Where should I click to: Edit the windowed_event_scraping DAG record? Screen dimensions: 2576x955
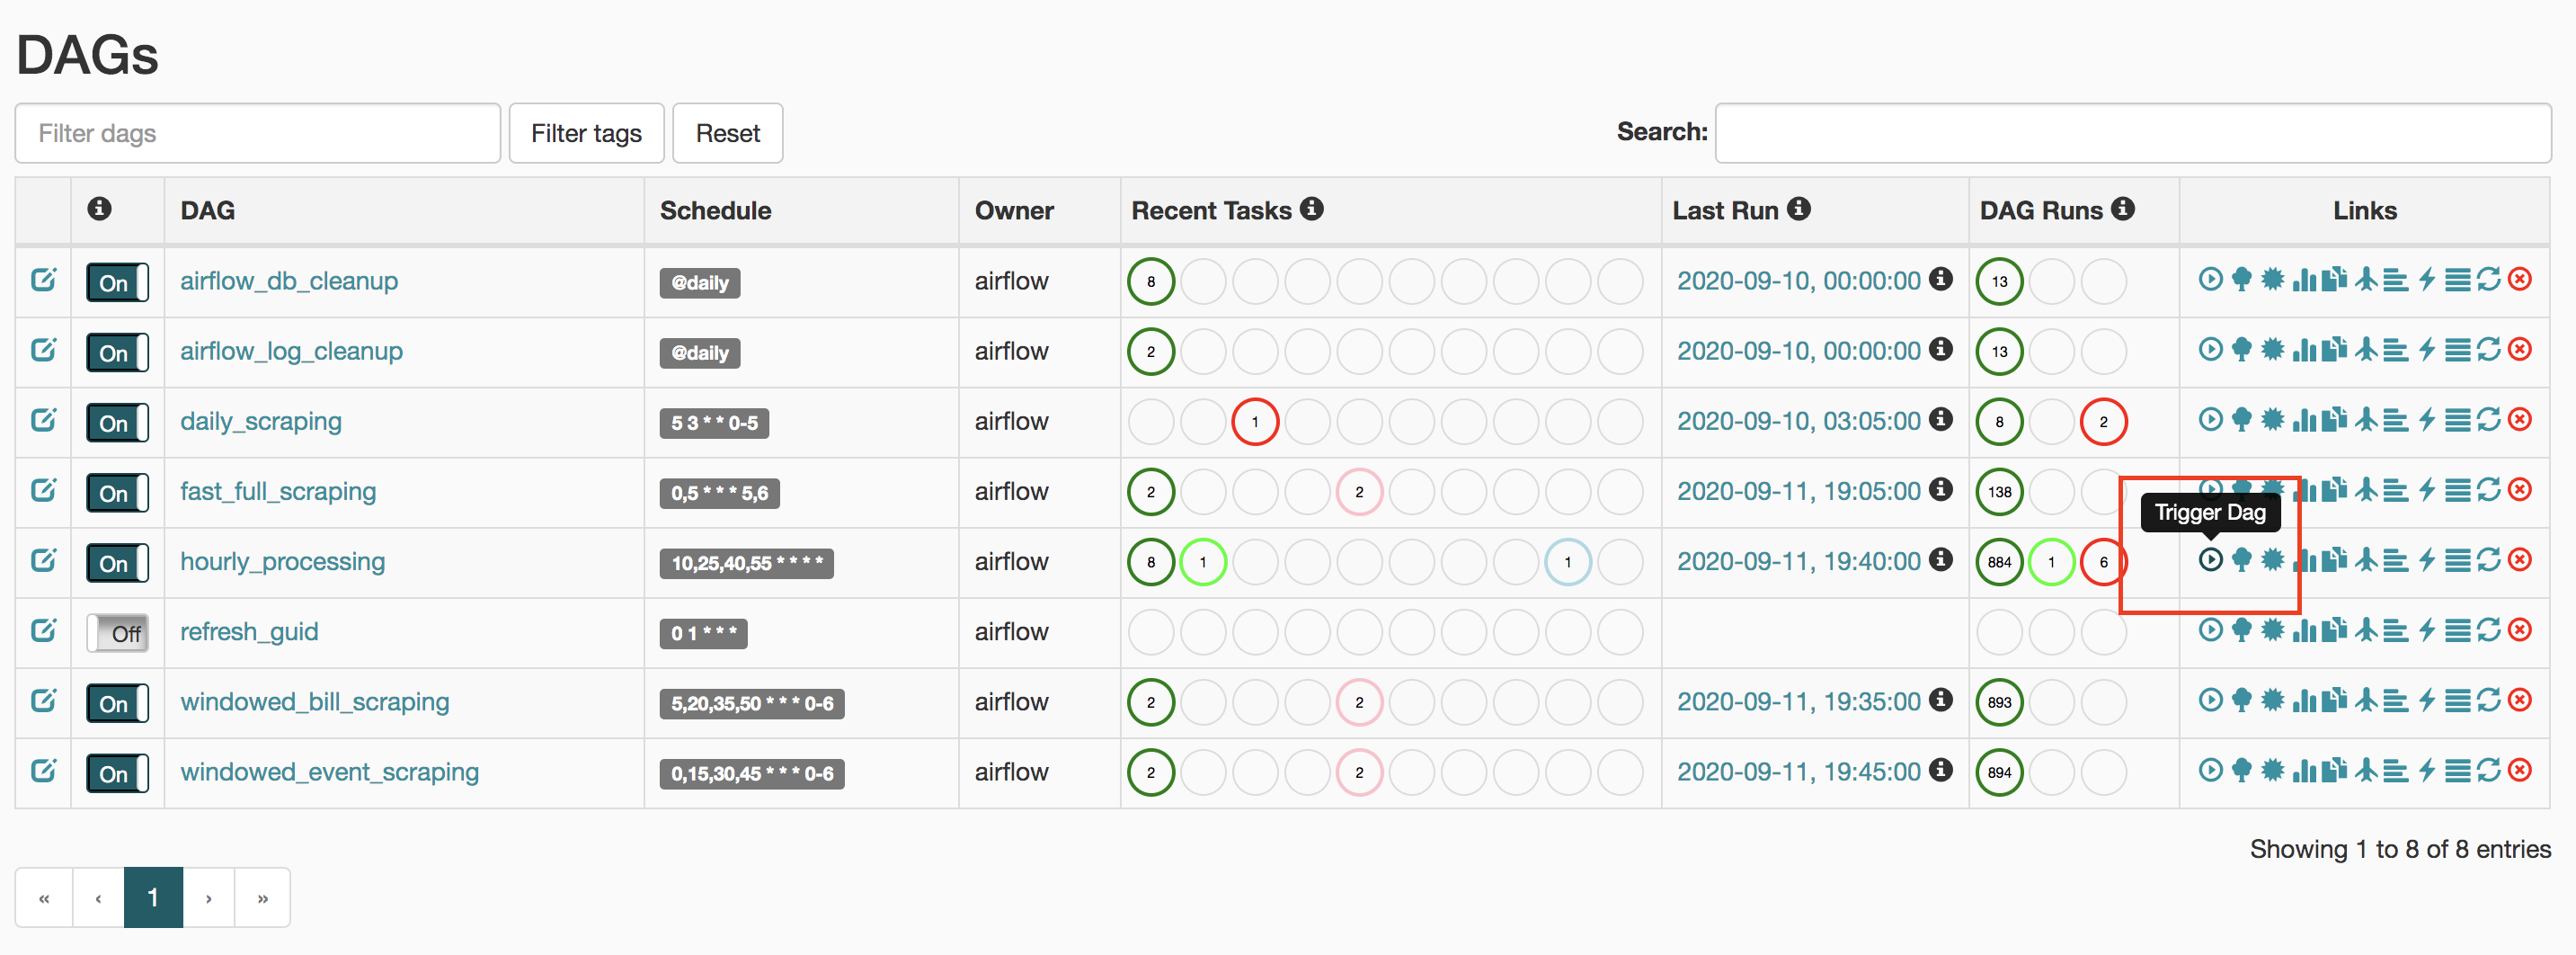pyautogui.click(x=43, y=770)
